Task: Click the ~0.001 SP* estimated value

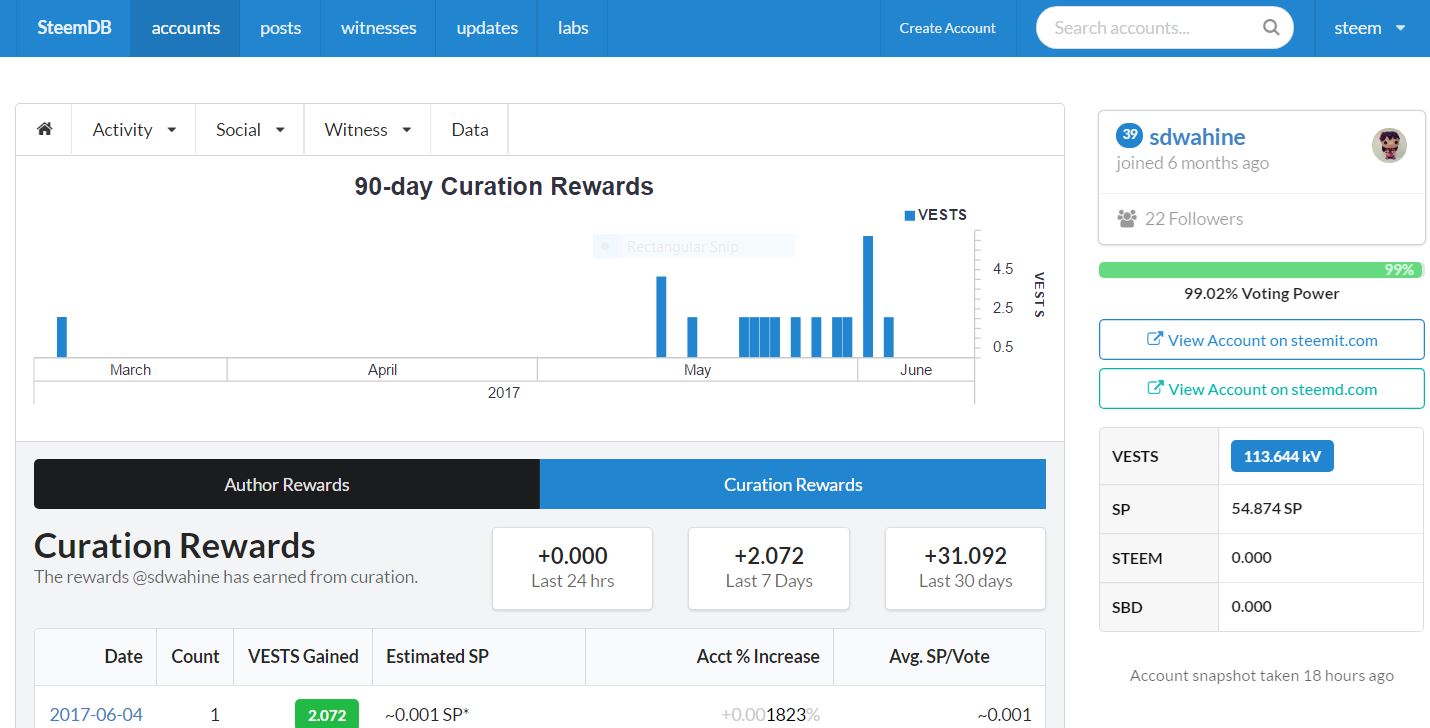Action: 427,715
